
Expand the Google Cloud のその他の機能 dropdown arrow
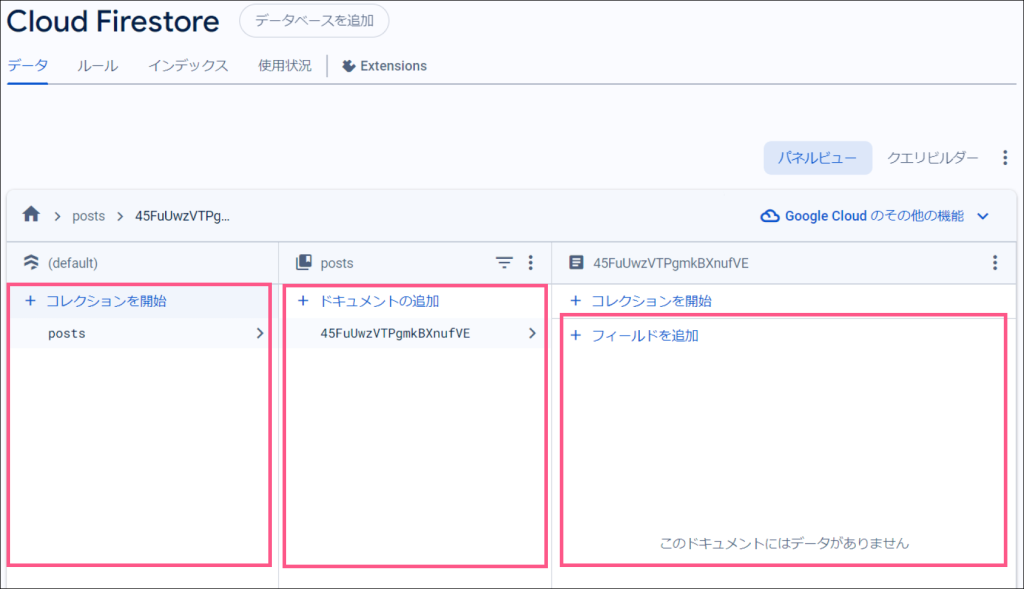pyautogui.click(x=983, y=216)
